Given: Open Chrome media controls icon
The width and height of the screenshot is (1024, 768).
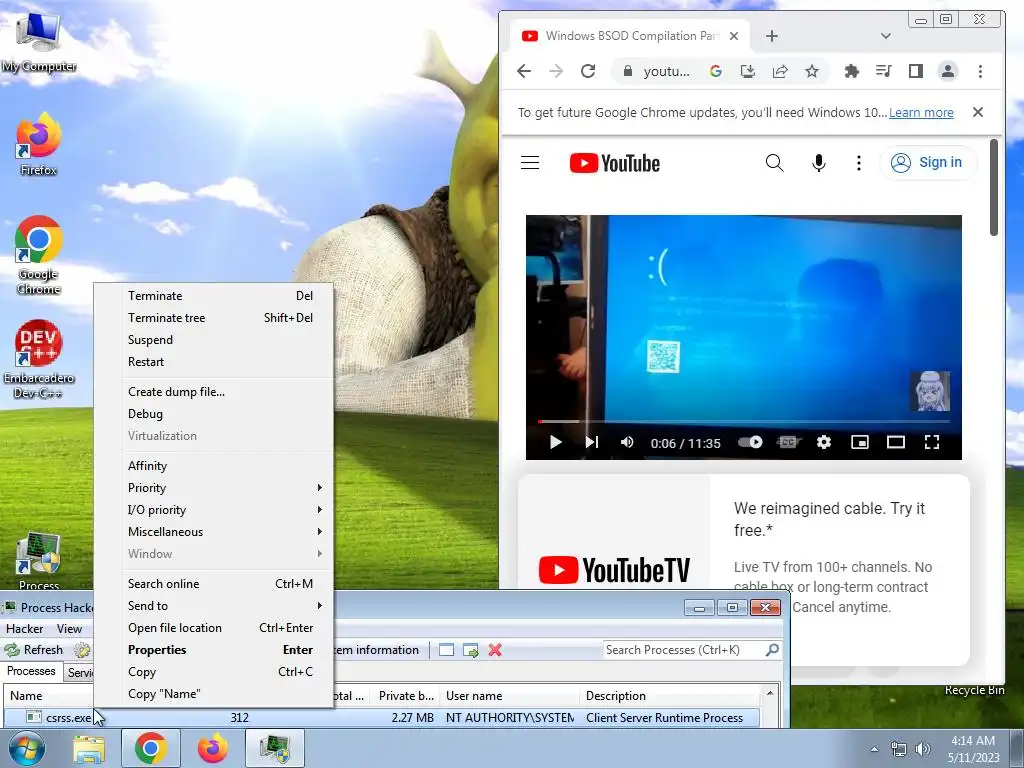Looking at the screenshot, I should point(884,71).
